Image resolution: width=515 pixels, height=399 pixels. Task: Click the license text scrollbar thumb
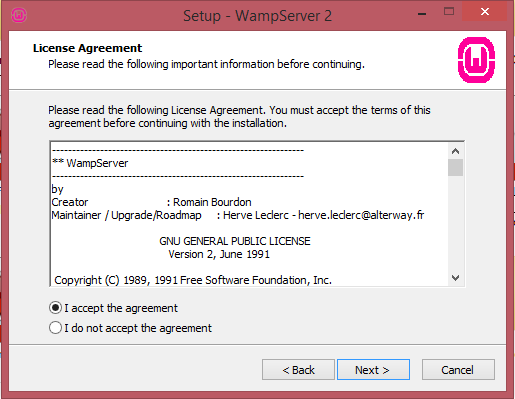tap(455, 167)
